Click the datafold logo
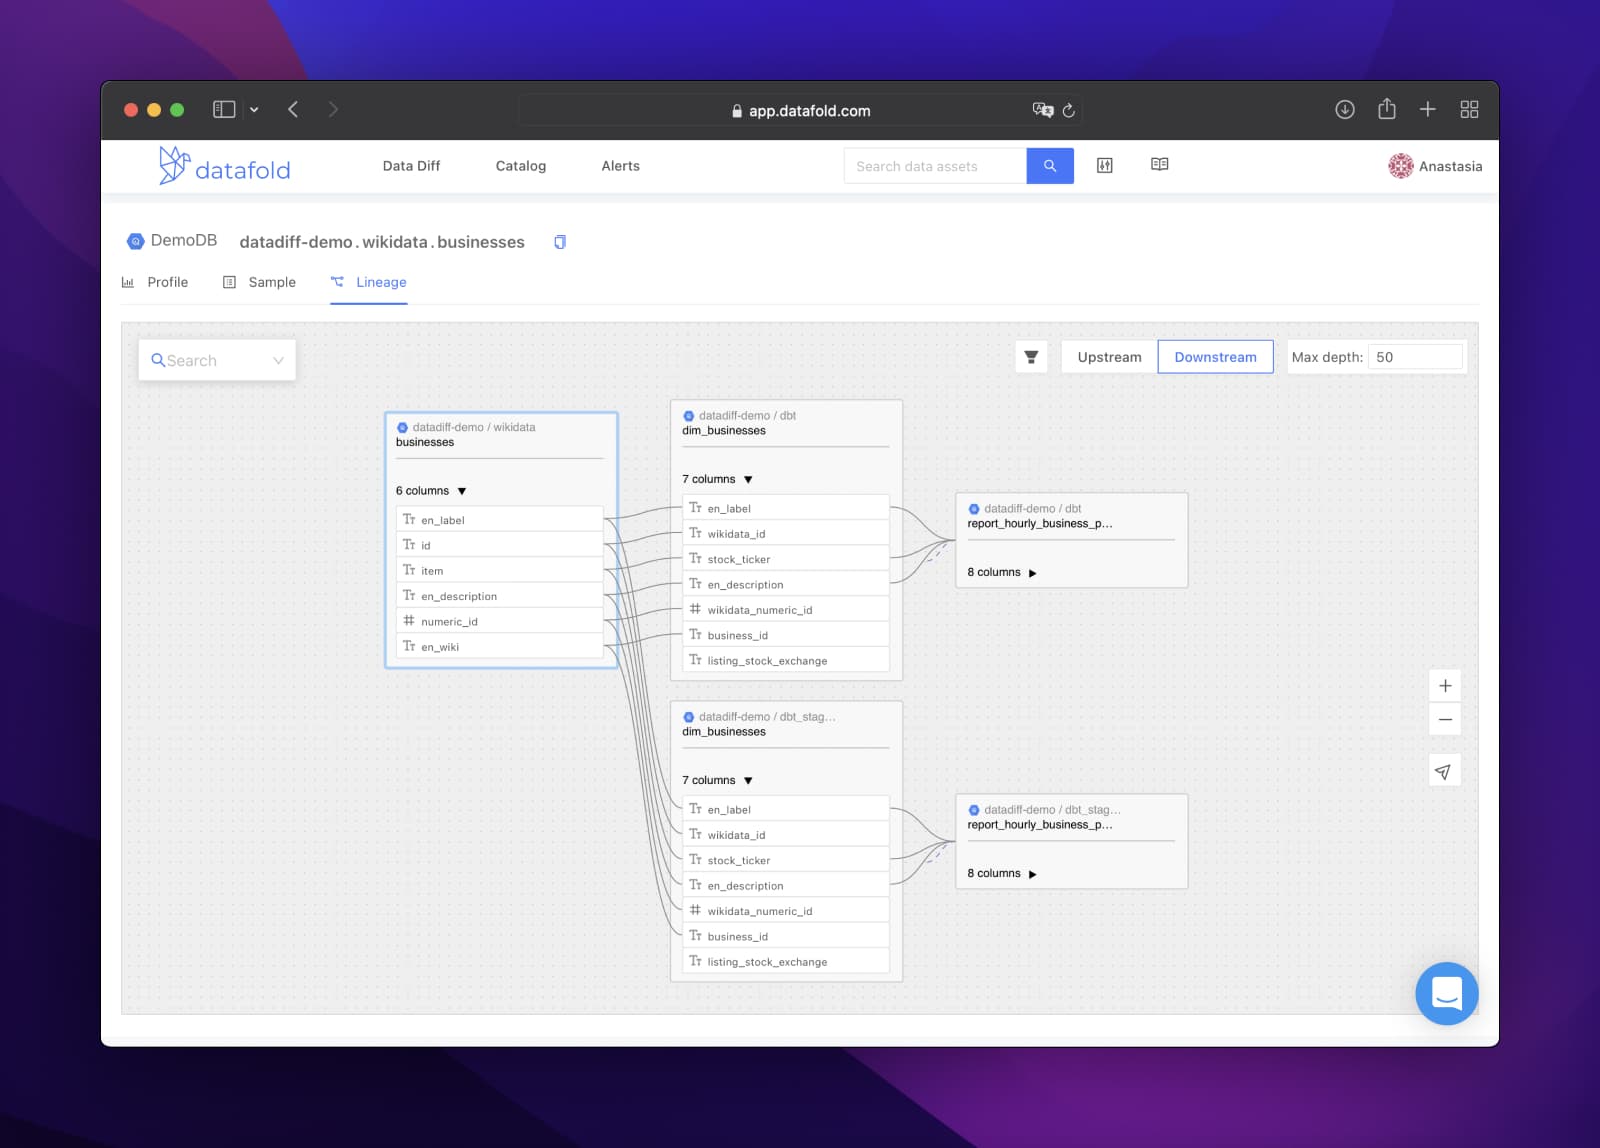 (x=224, y=166)
